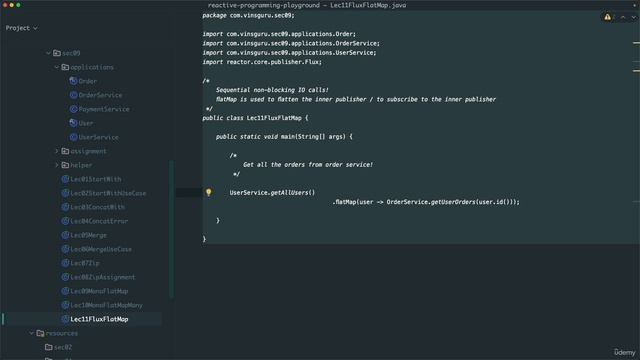Image resolution: width=640 pixels, height=360 pixels.
Task: Click the yellow intention bulb in gutter
Action: point(209,192)
